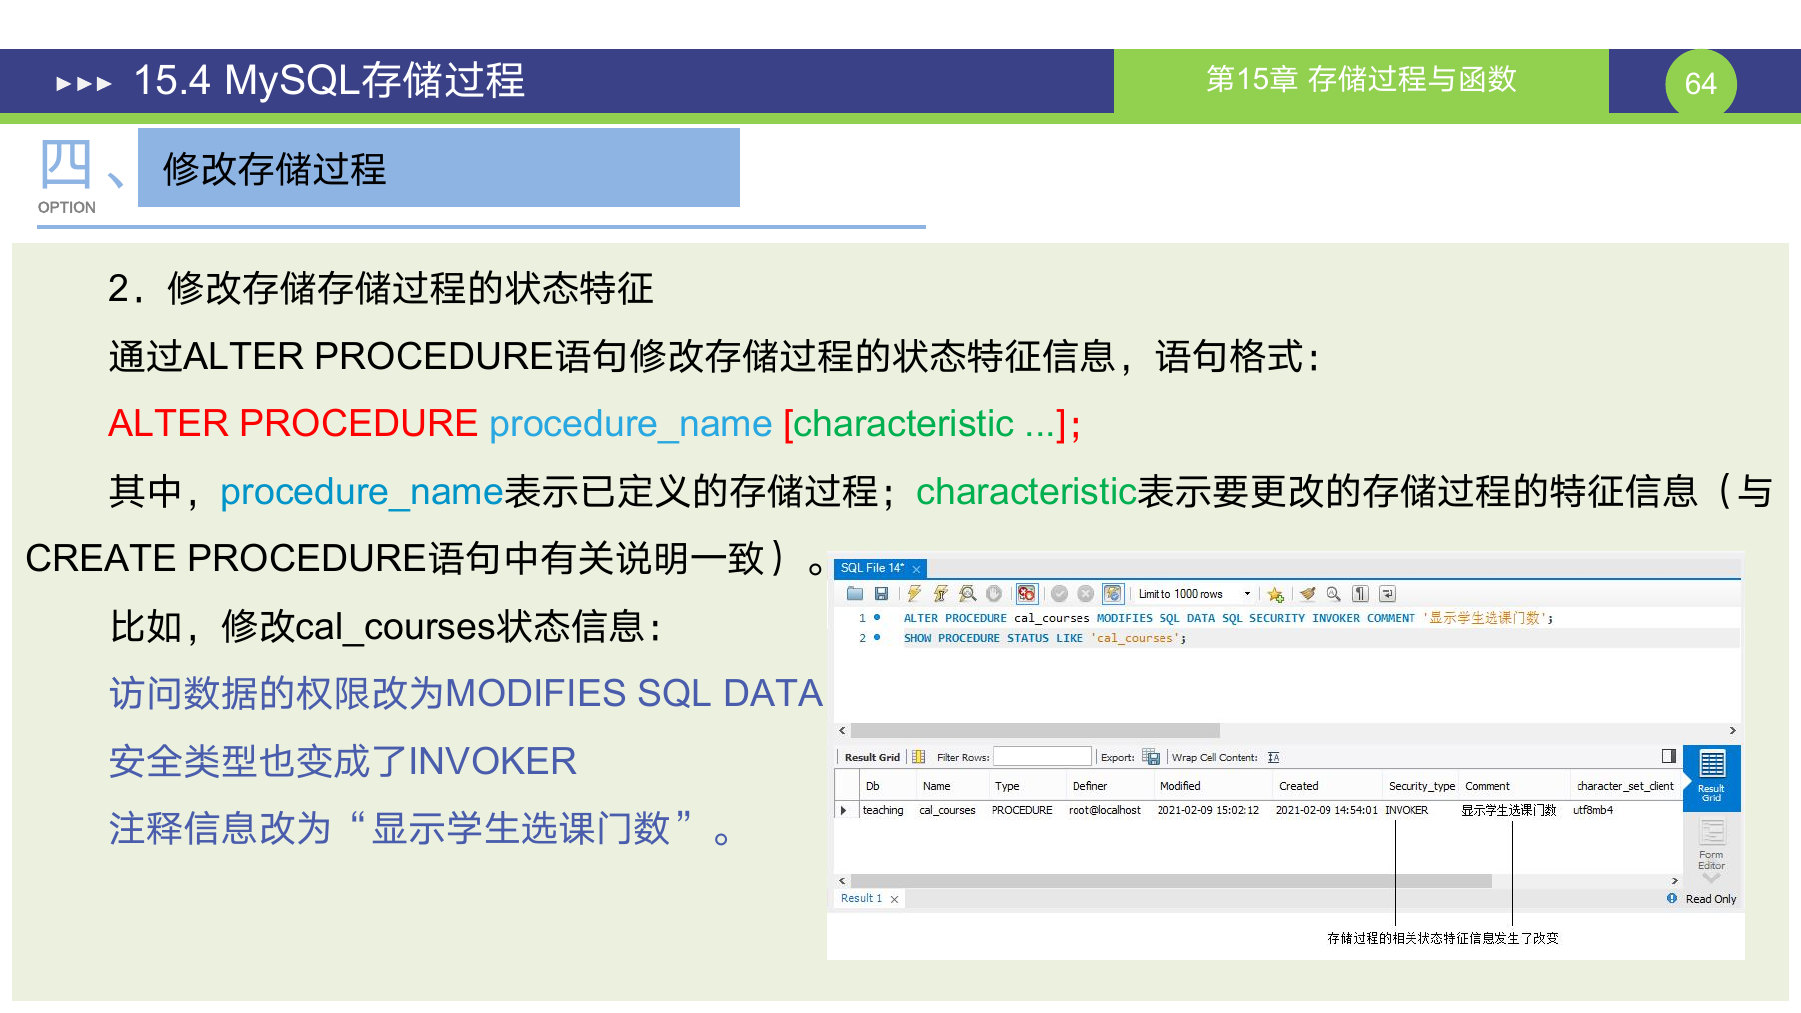Run Explain plan with the magnifier-lightning icon
The height and width of the screenshot is (1013, 1801).
click(x=967, y=594)
